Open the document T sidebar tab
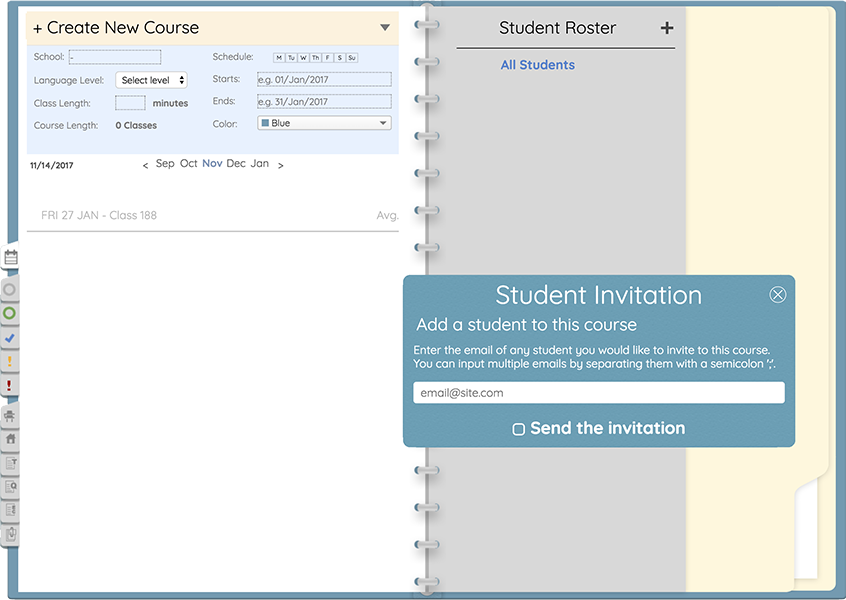Image resolution: width=846 pixels, height=600 pixels. coord(10,463)
